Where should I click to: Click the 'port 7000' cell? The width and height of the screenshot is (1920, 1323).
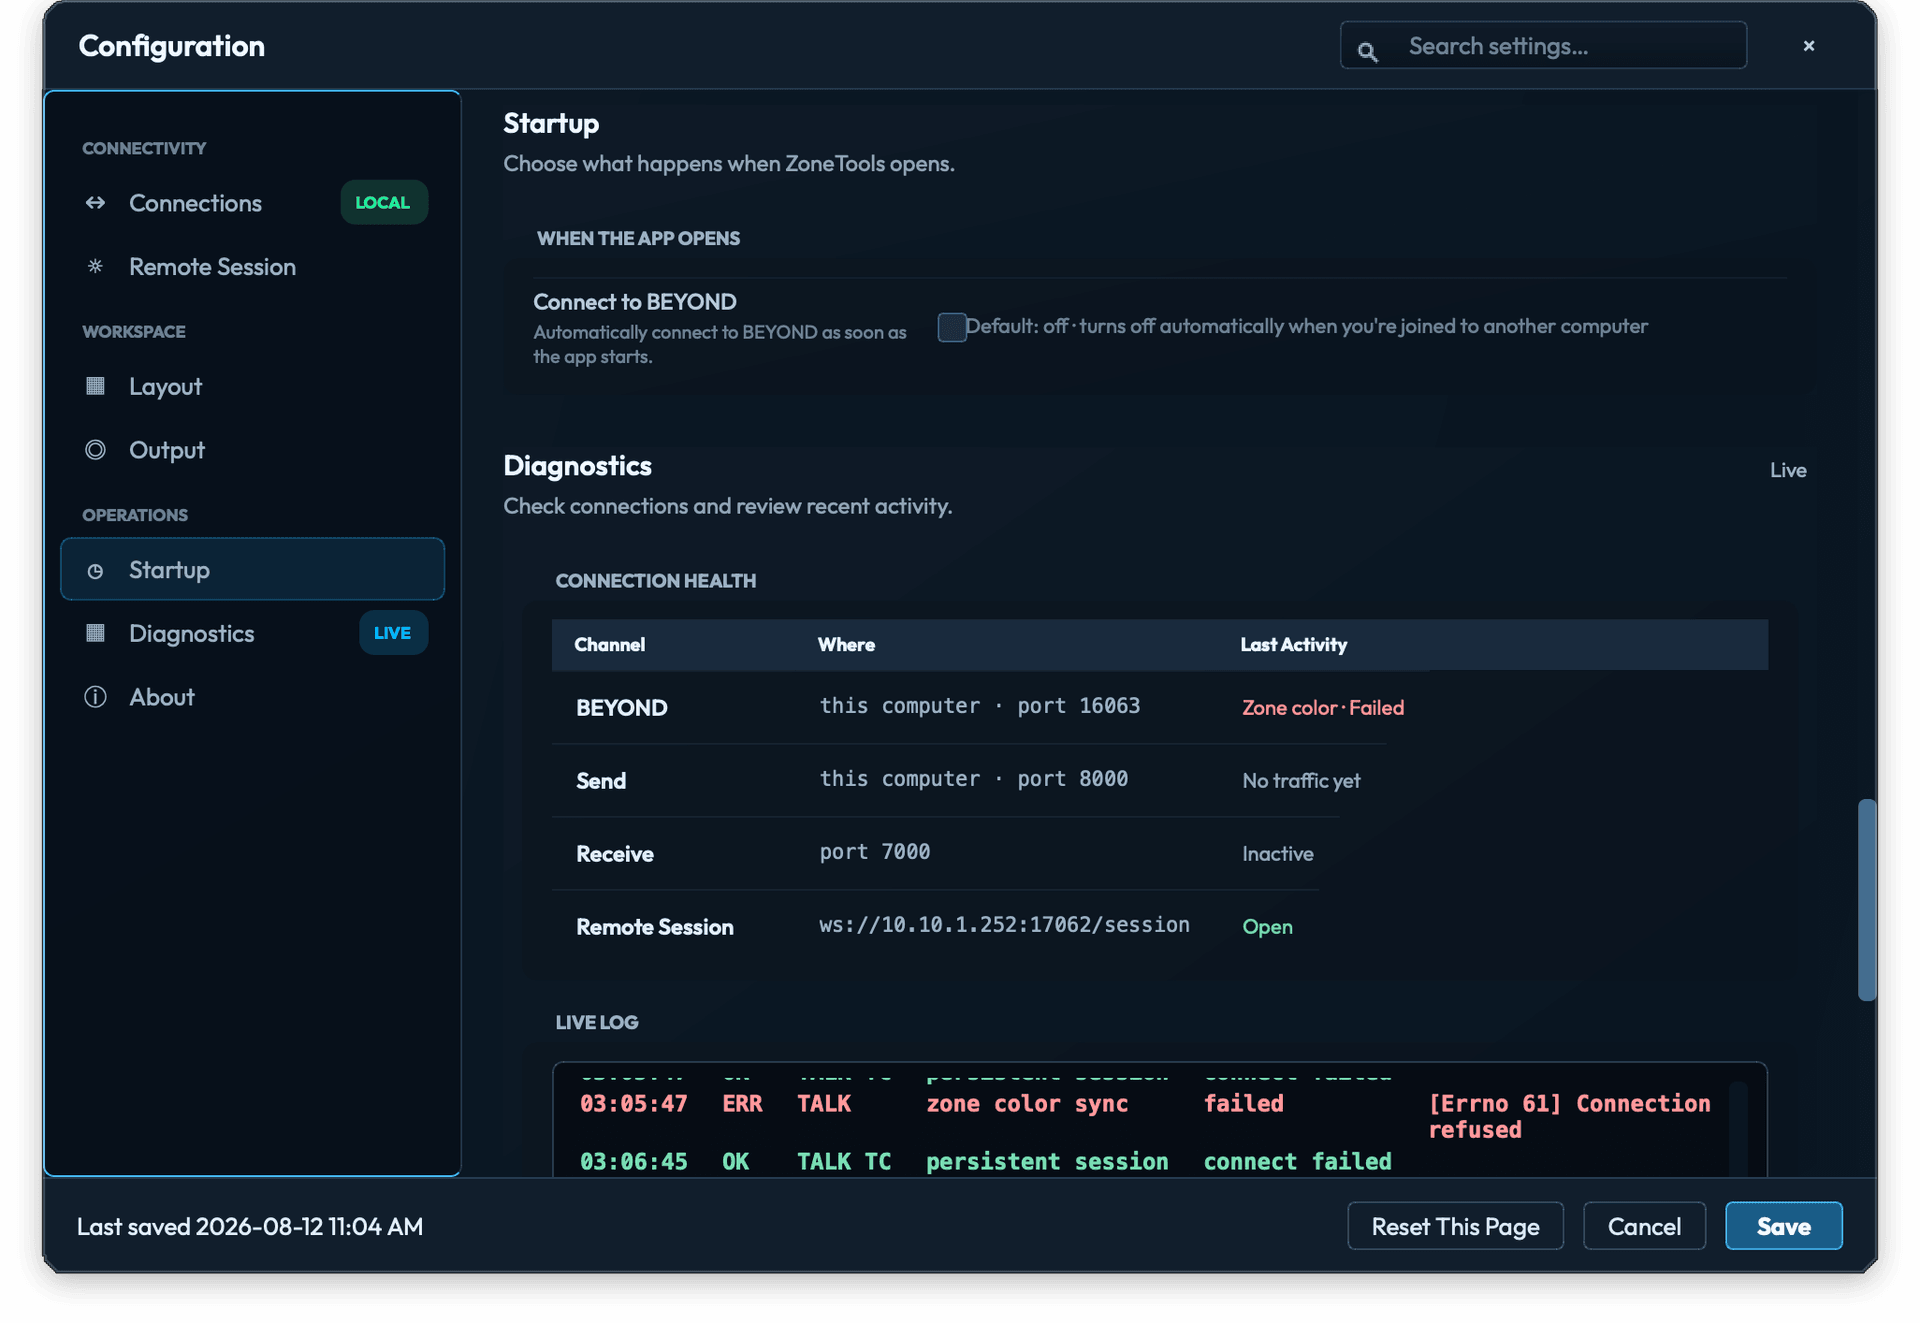click(x=874, y=852)
